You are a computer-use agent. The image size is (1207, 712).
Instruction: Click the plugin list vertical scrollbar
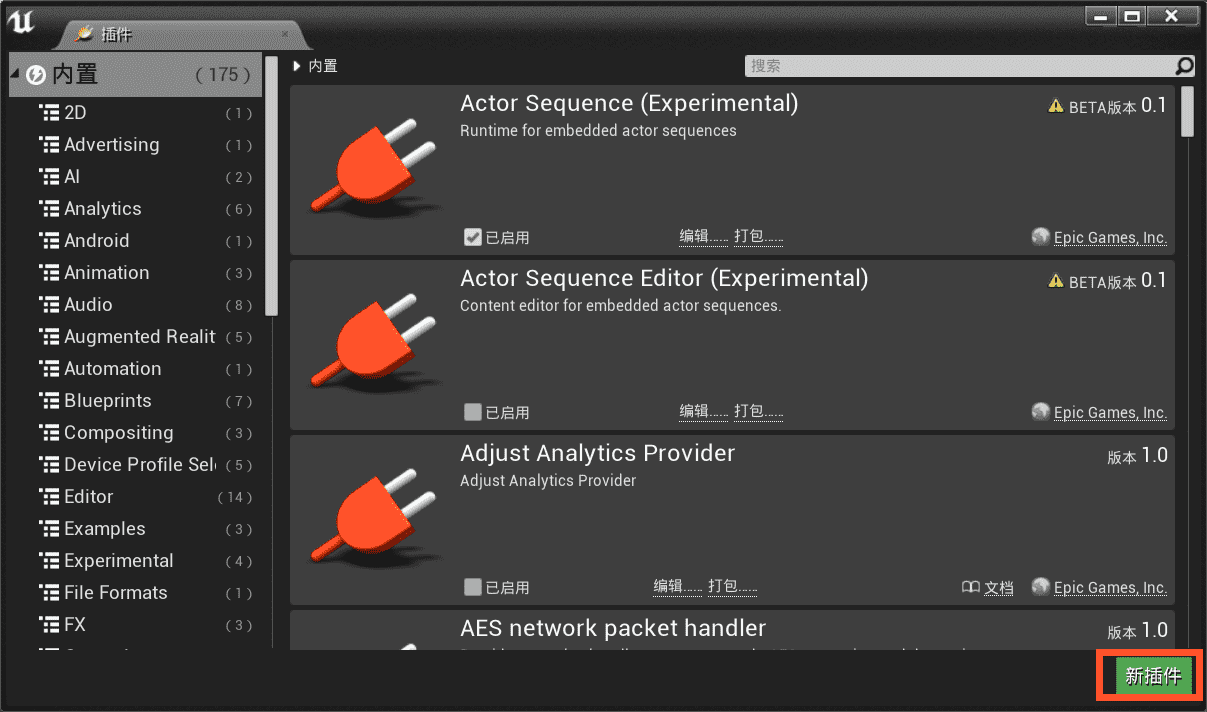pyautogui.click(x=1187, y=111)
